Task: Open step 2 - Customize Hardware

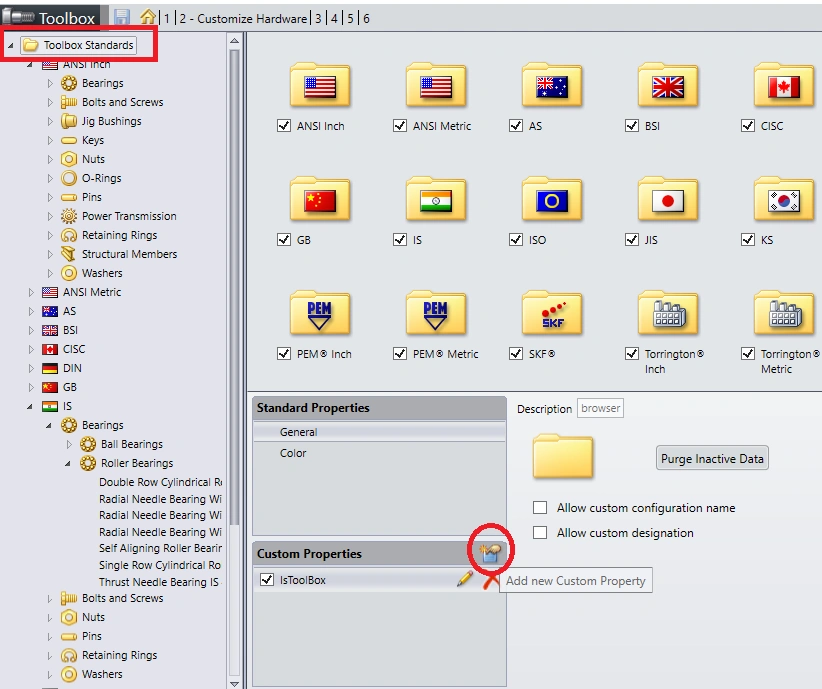Action: point(243,18)
